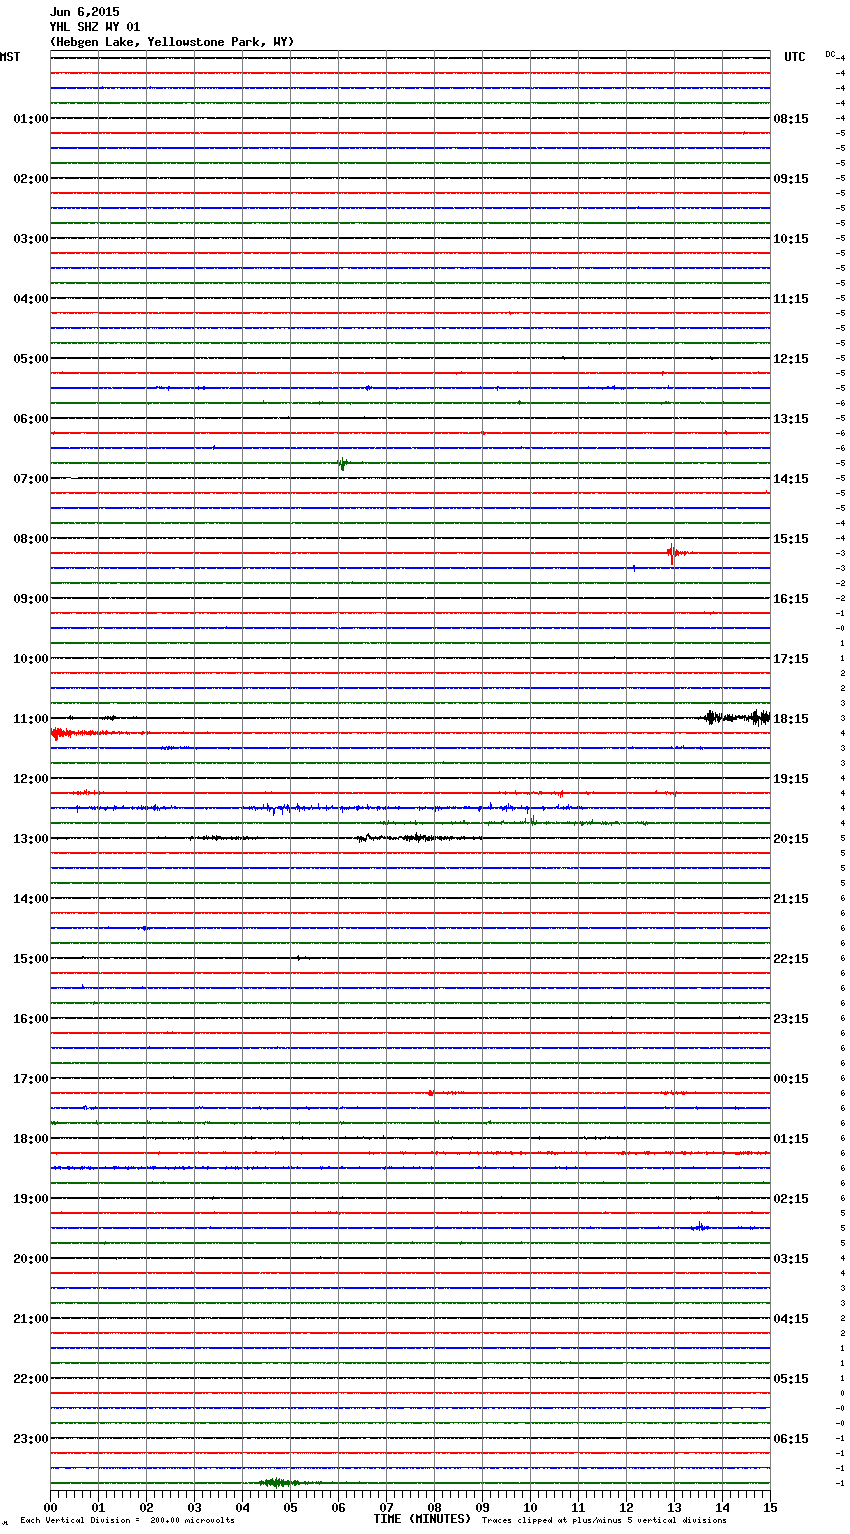Viewport: 850px width, 1534px height.
Task: Click minute "15" on the bottom axis
Action: coord(769,1507)
